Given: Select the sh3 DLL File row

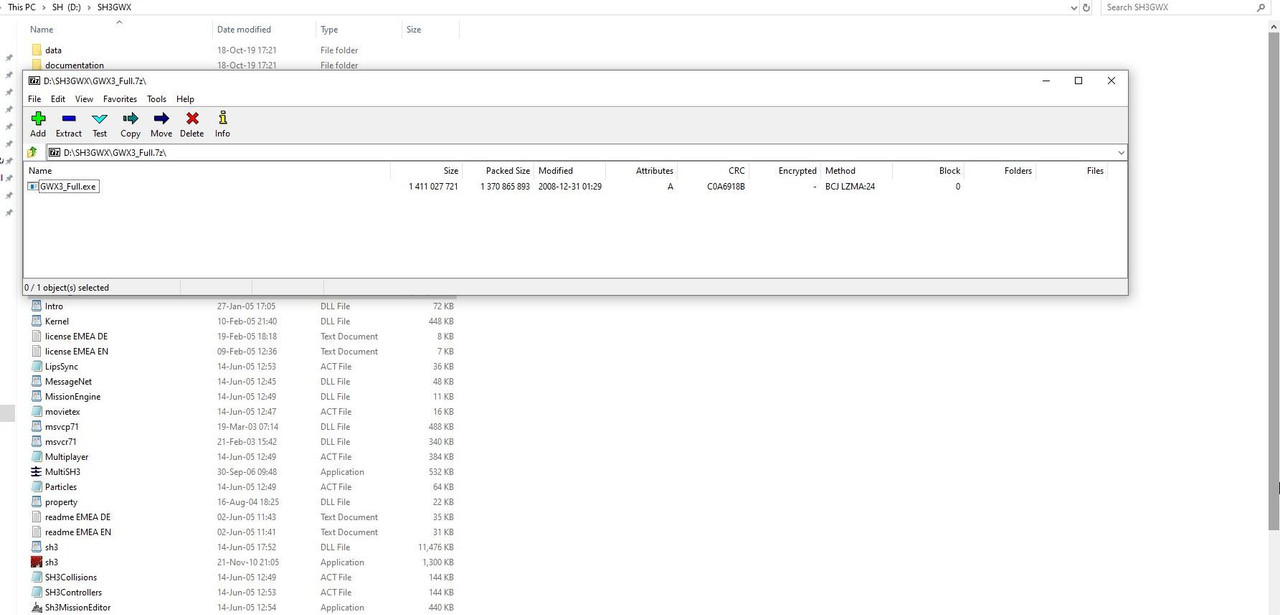Looking at the screenshot, I should [244, 547].
